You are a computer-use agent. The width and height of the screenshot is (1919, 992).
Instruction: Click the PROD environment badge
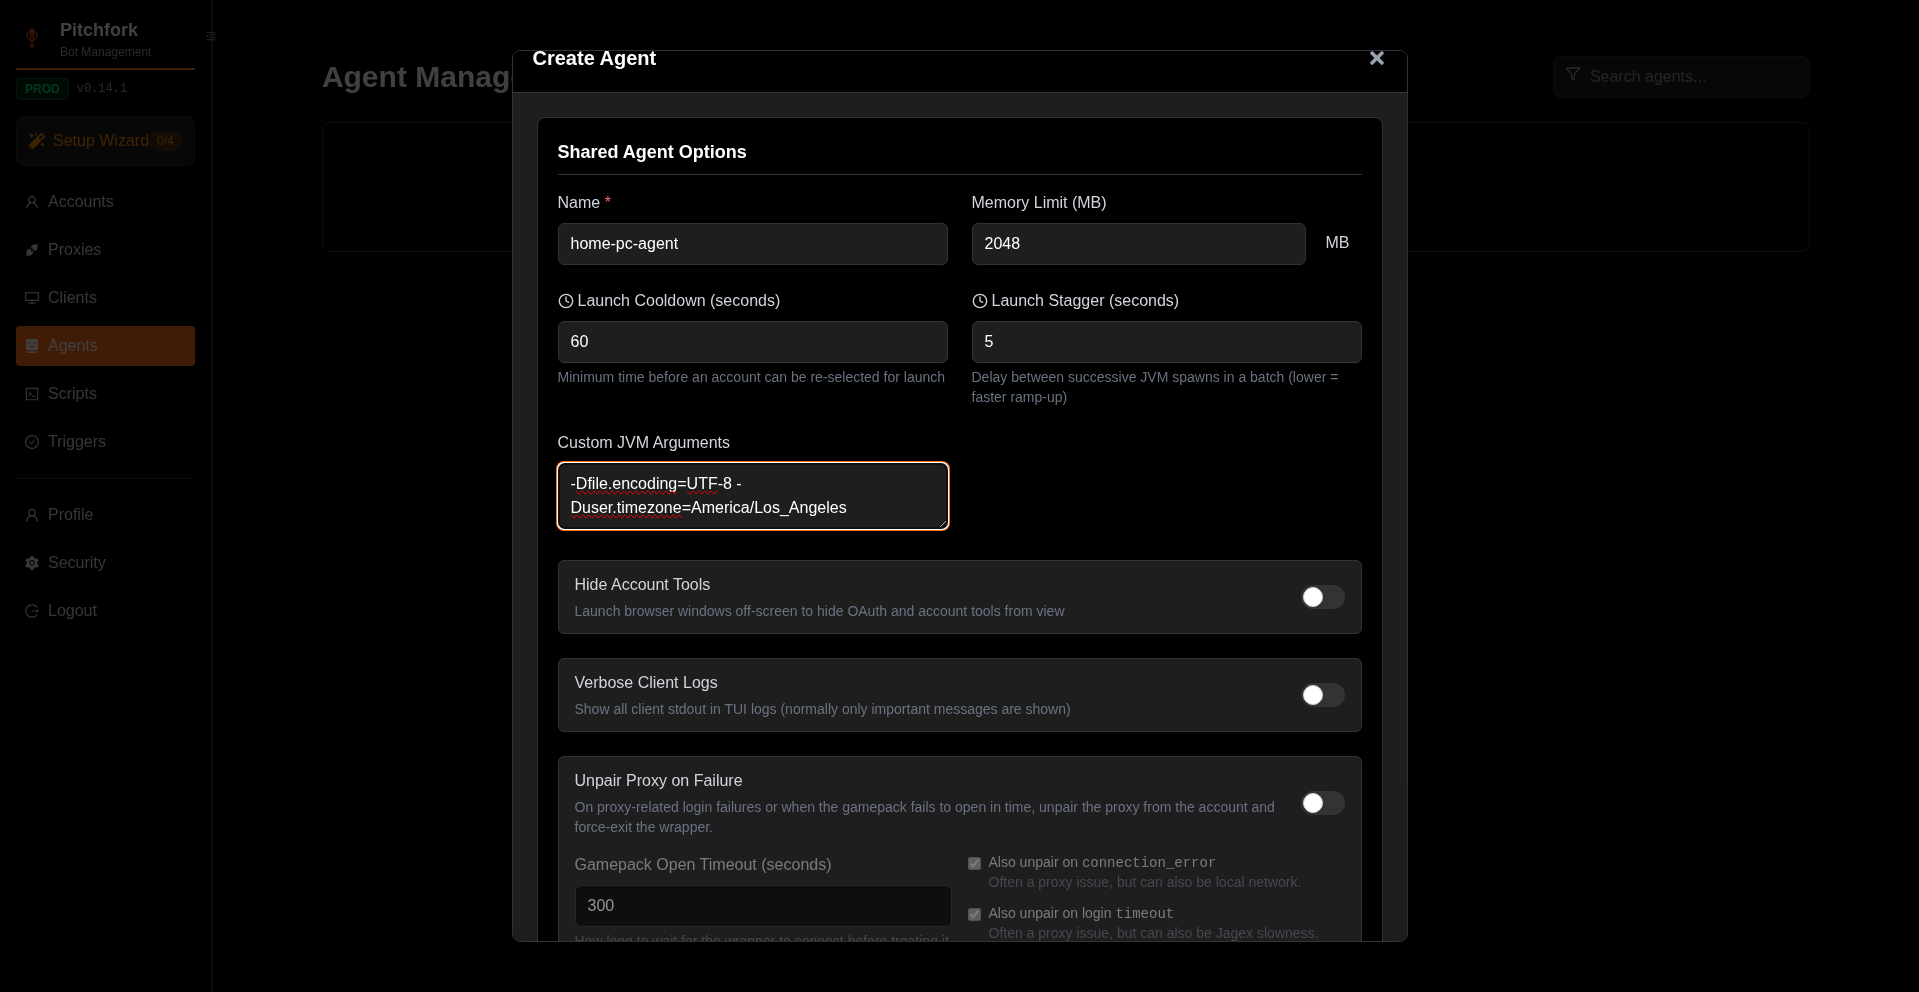[x=42, y=88]
